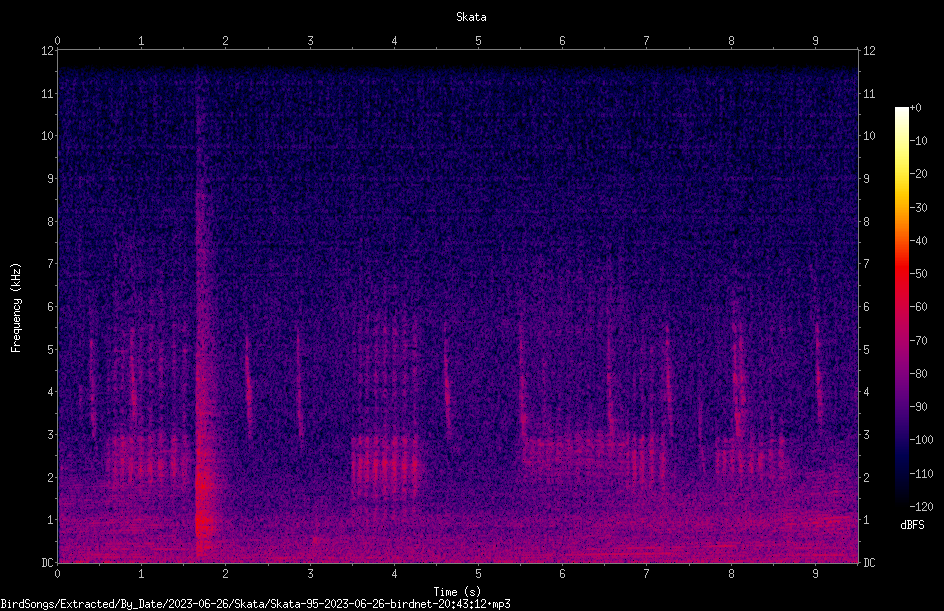
Task: Click the 'DC' tick label on the left frequency axis
Action: coord(48,563)
